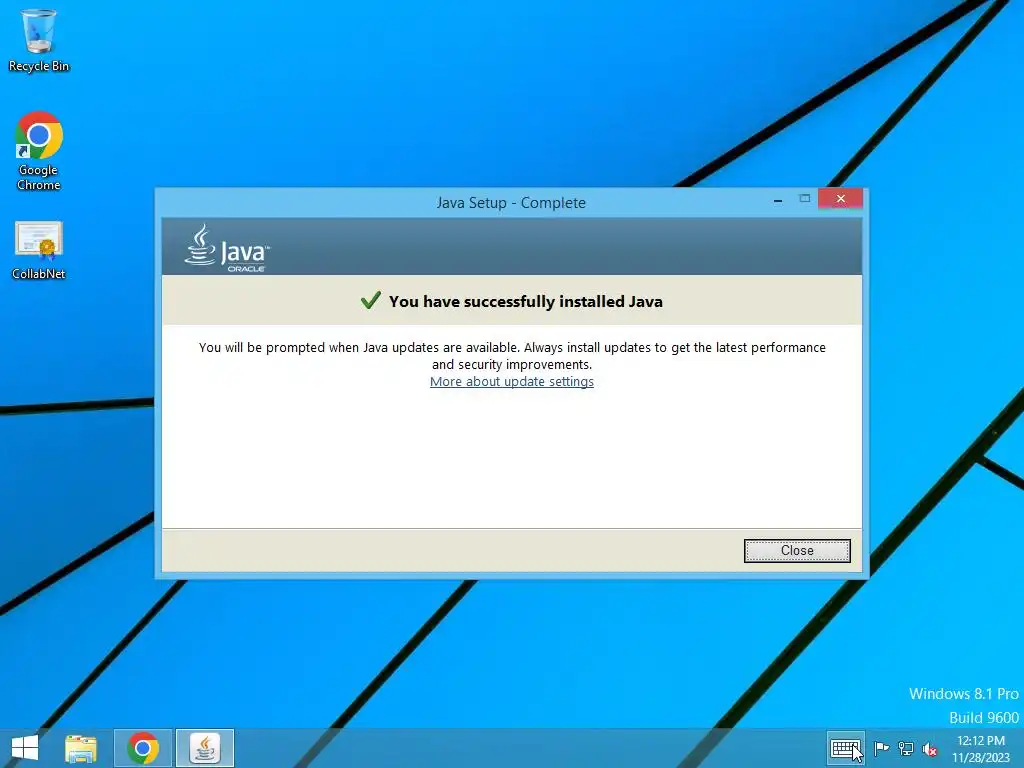
Task: Close the Java Setup dialog with Close button
Action: (x=797, y=551)
